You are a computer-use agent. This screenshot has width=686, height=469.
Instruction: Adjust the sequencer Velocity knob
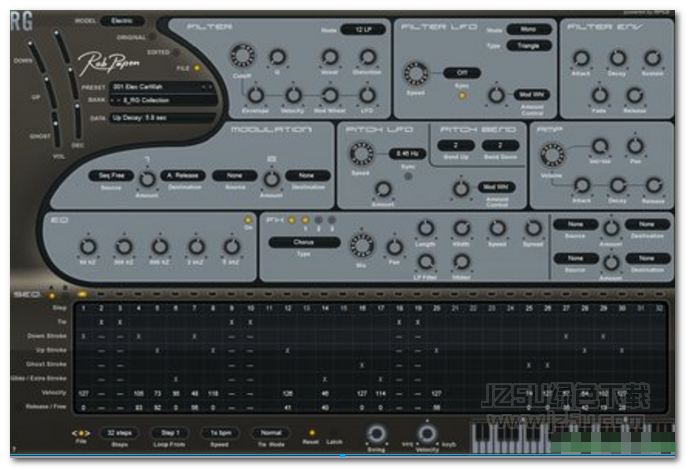tap(427, 434)
